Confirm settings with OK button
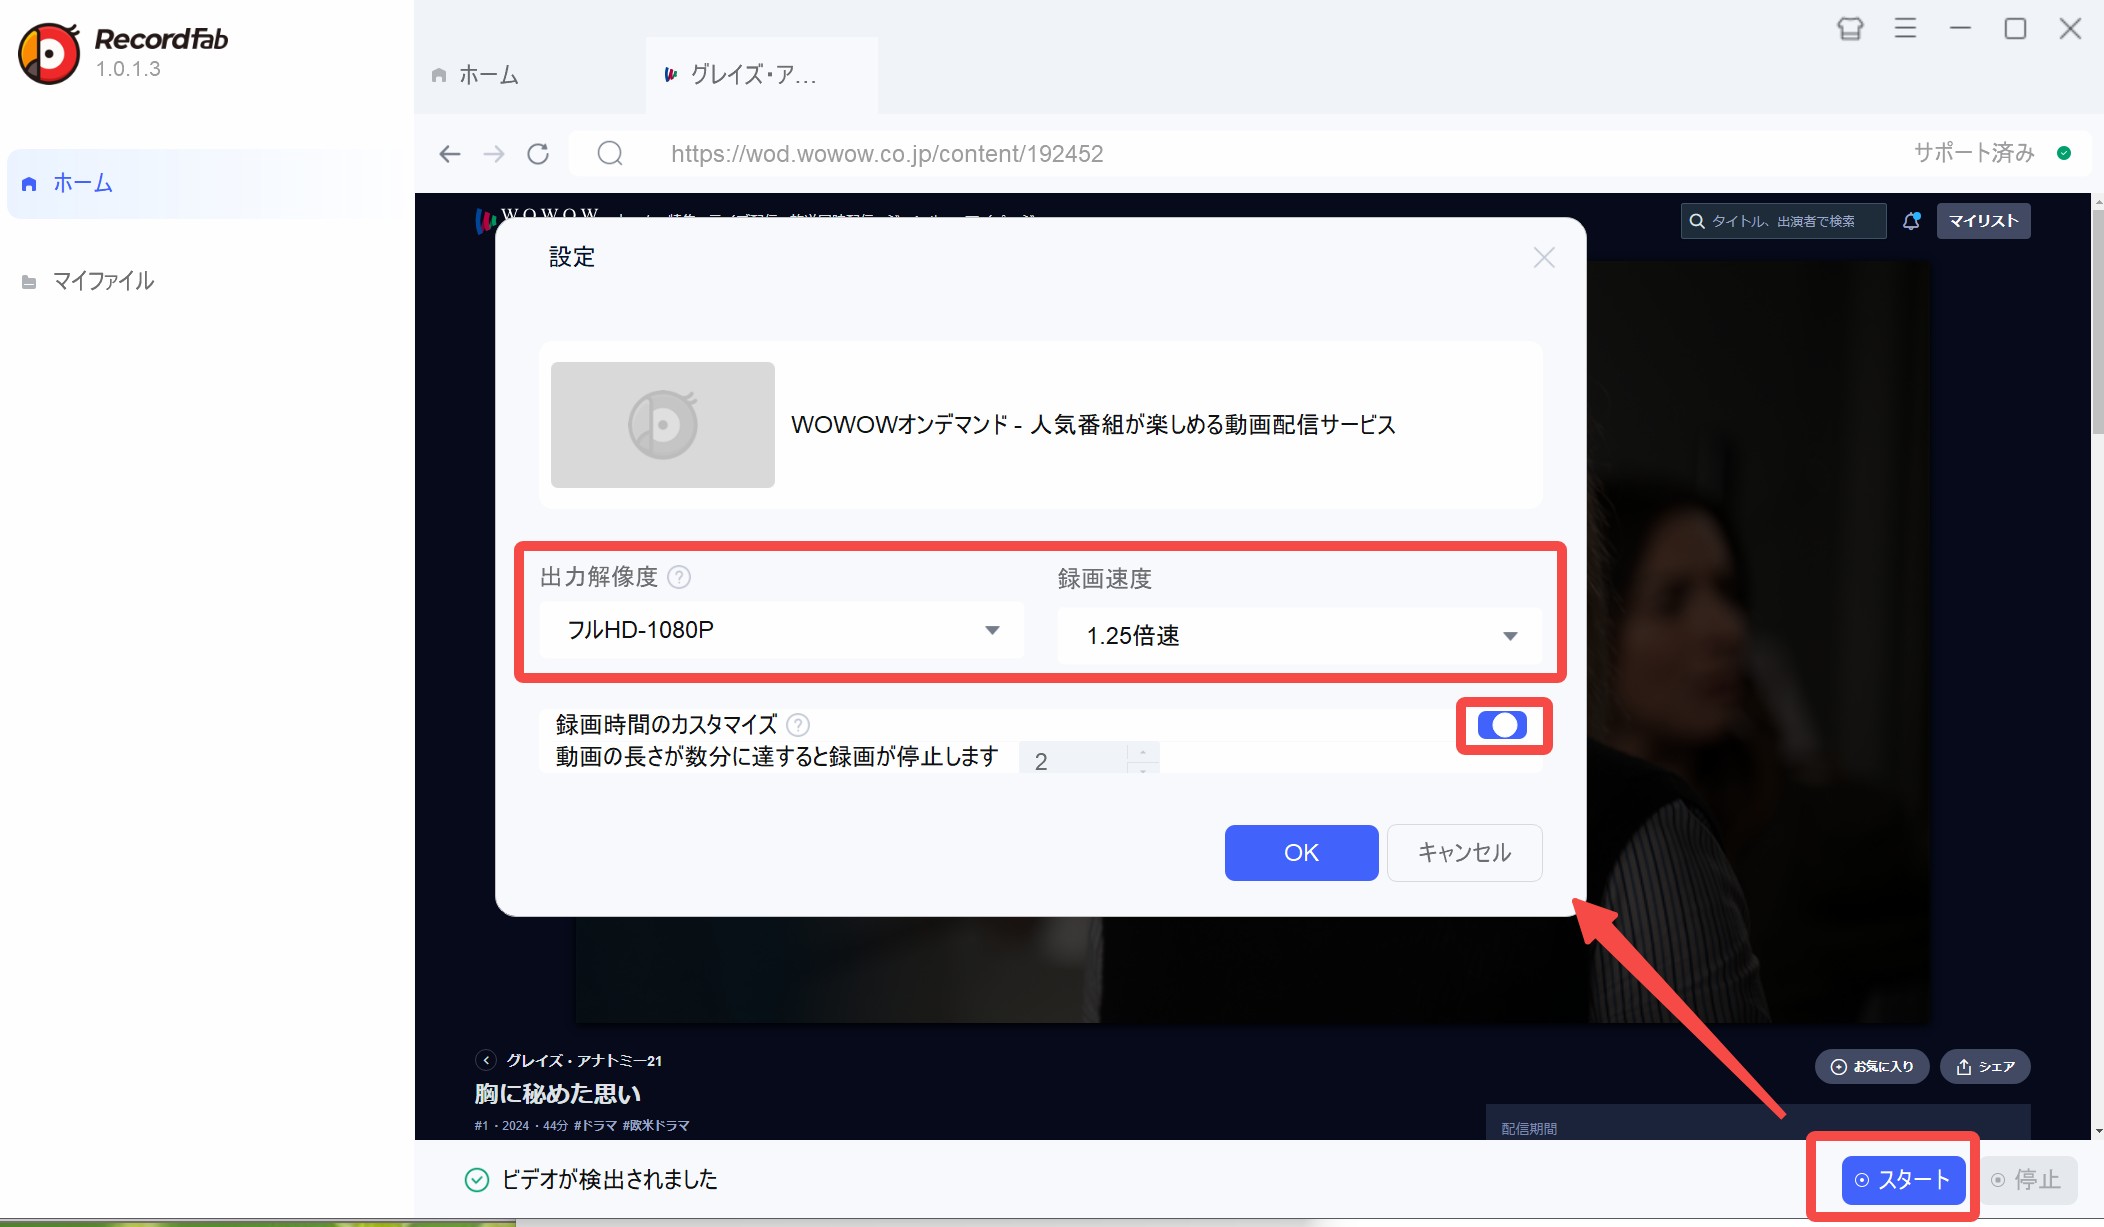 click(x=1301, y=853)
